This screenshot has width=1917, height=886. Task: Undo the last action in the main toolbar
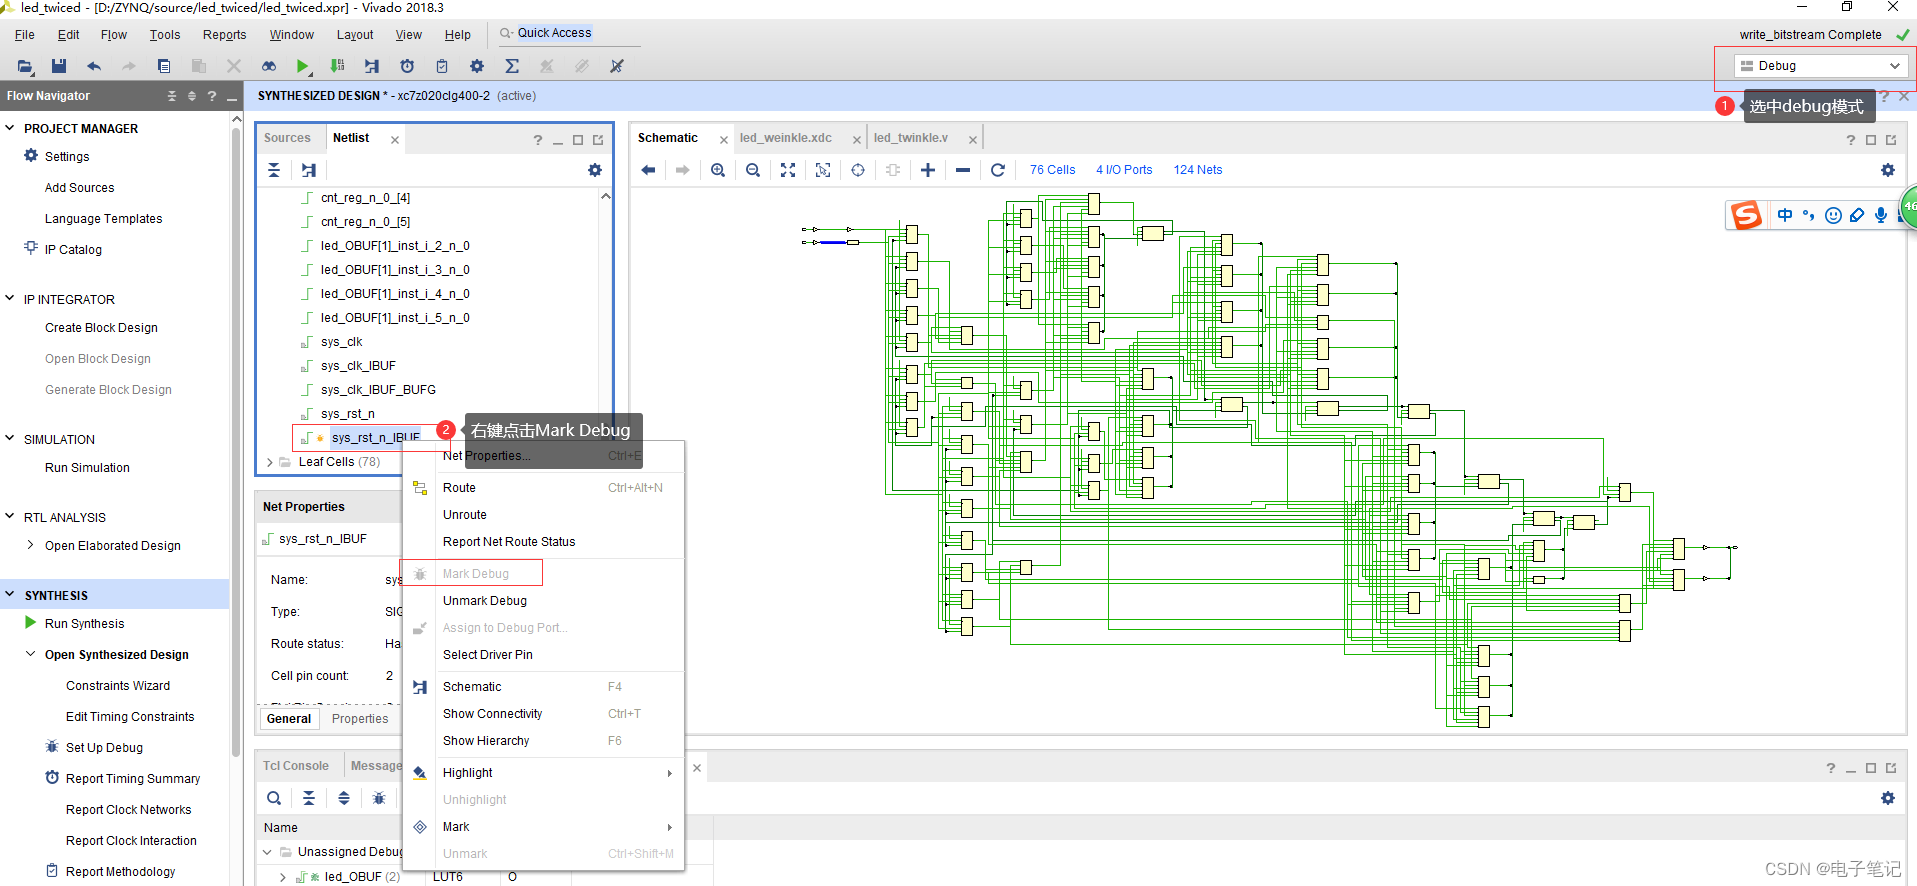tap(94, 66)
